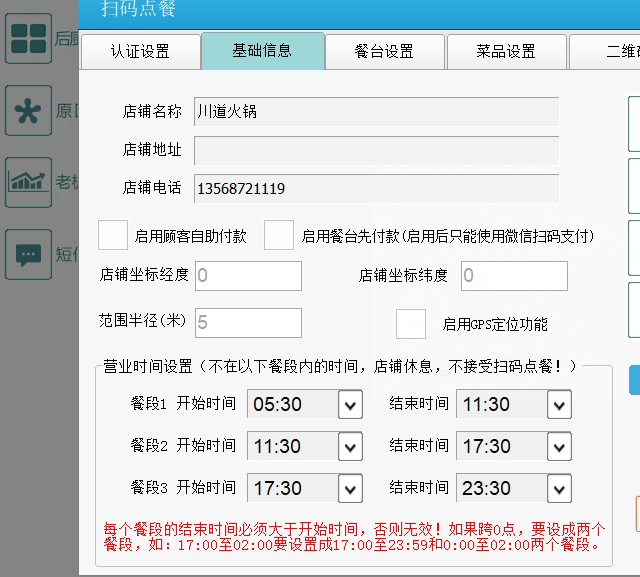Switch to the 认证设置 tab
Image resolution: width=640 pixels, height=577 pixels.
(x=140, y=52)
